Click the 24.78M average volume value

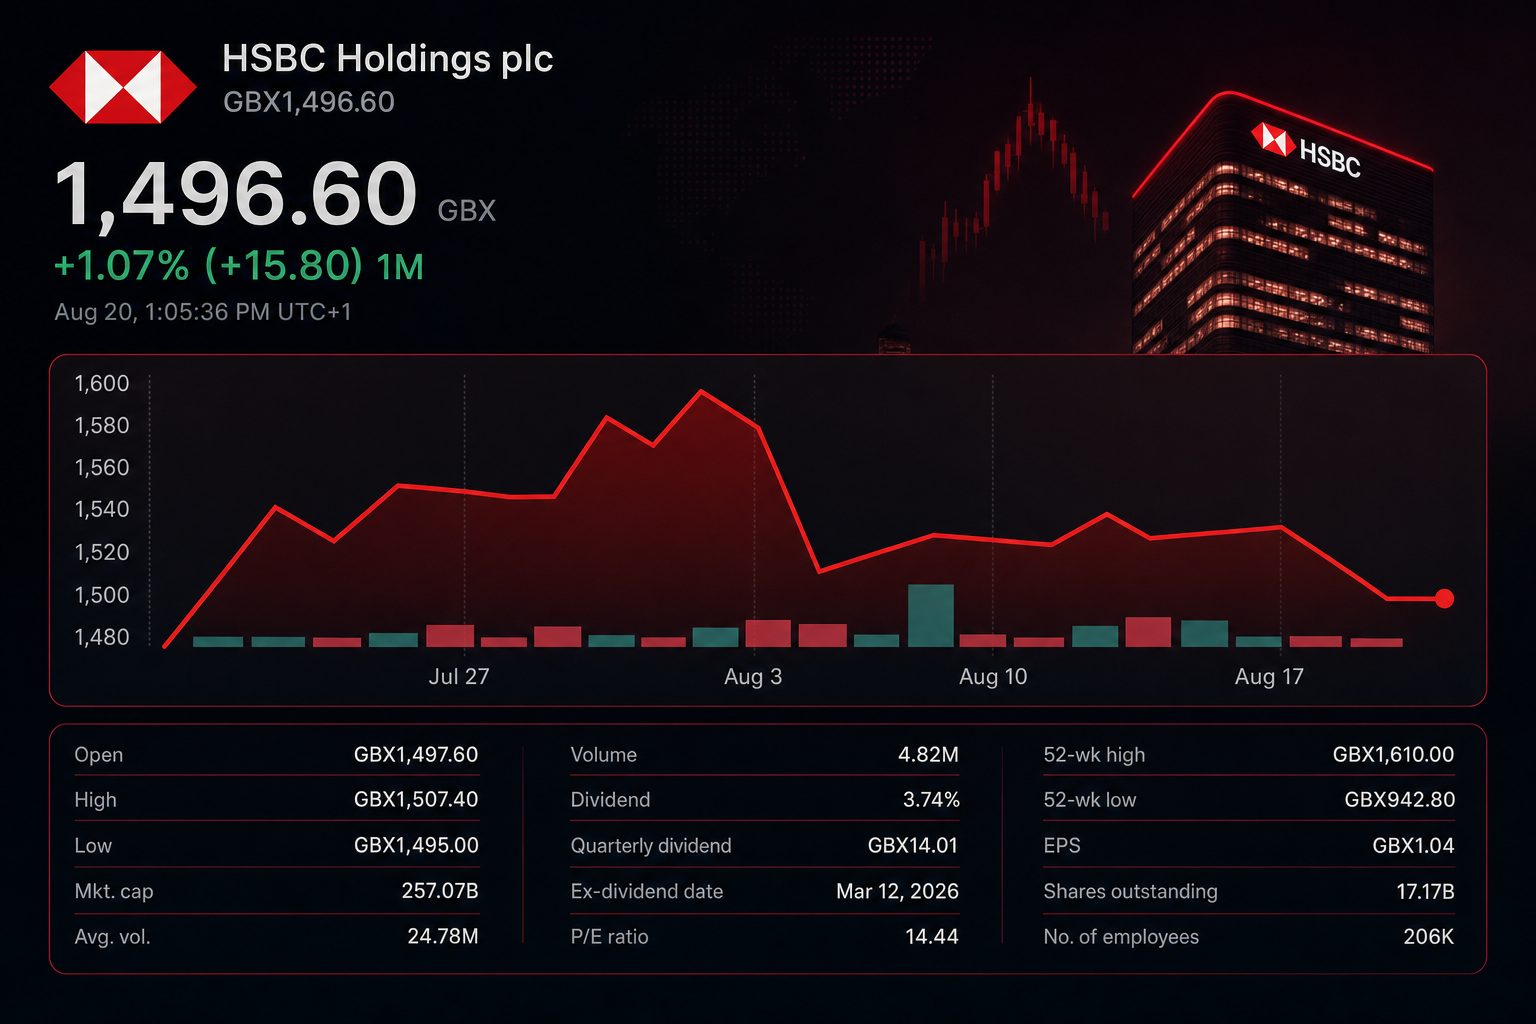coord(443,937)
